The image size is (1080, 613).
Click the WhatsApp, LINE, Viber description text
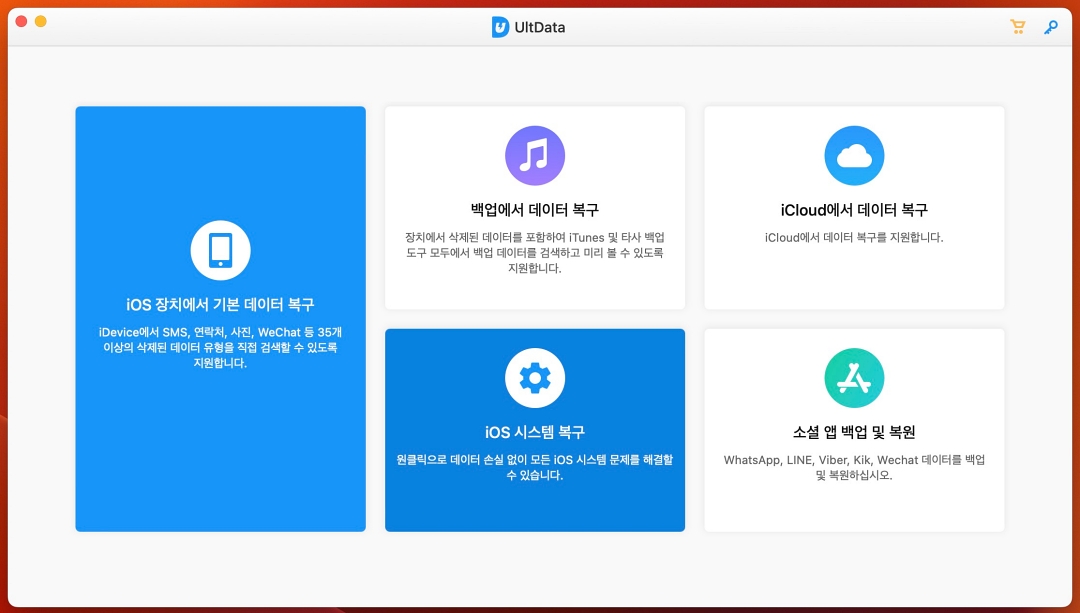(854, 467)
